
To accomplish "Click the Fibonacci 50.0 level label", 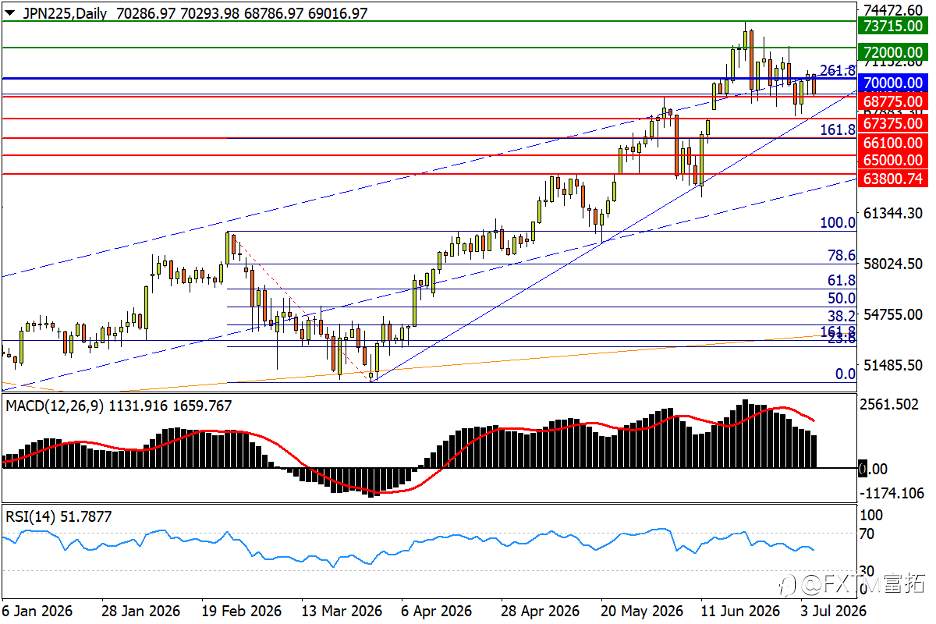I will 841,298.
